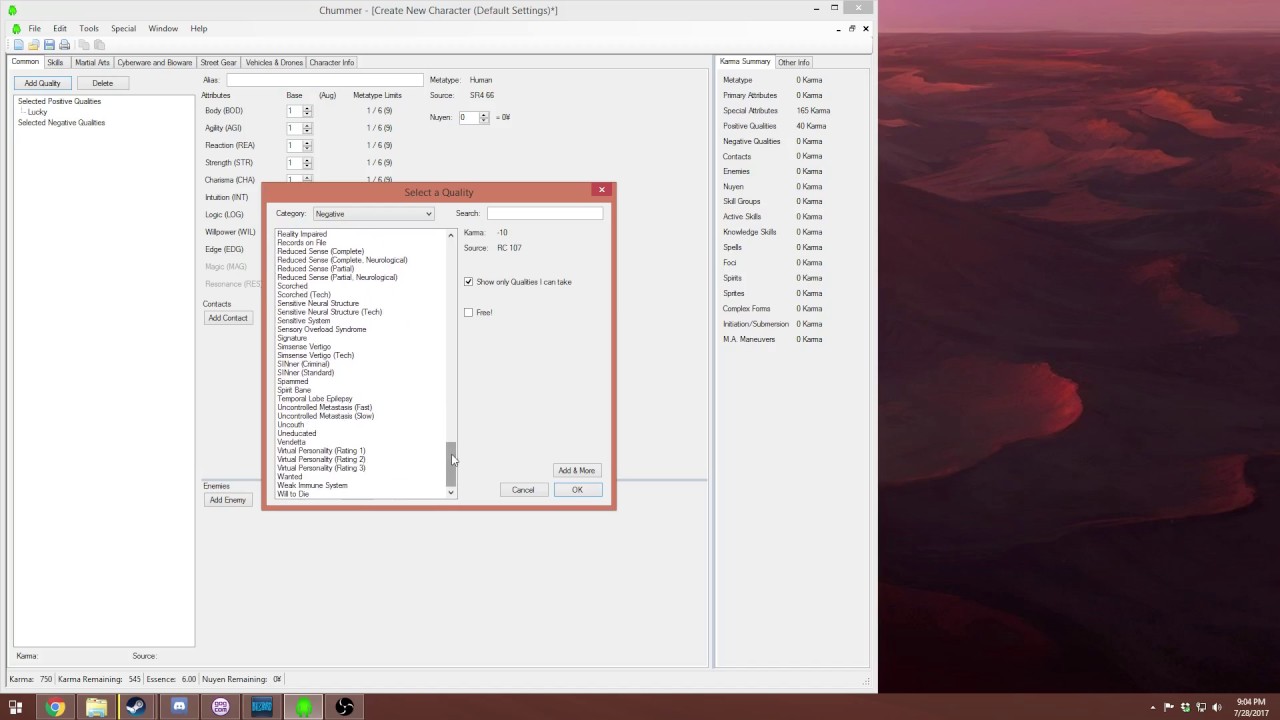The height and width of the screenshot is (720, 1280).
Task: Enable the Free! checkbox
Action: (468, 312)
